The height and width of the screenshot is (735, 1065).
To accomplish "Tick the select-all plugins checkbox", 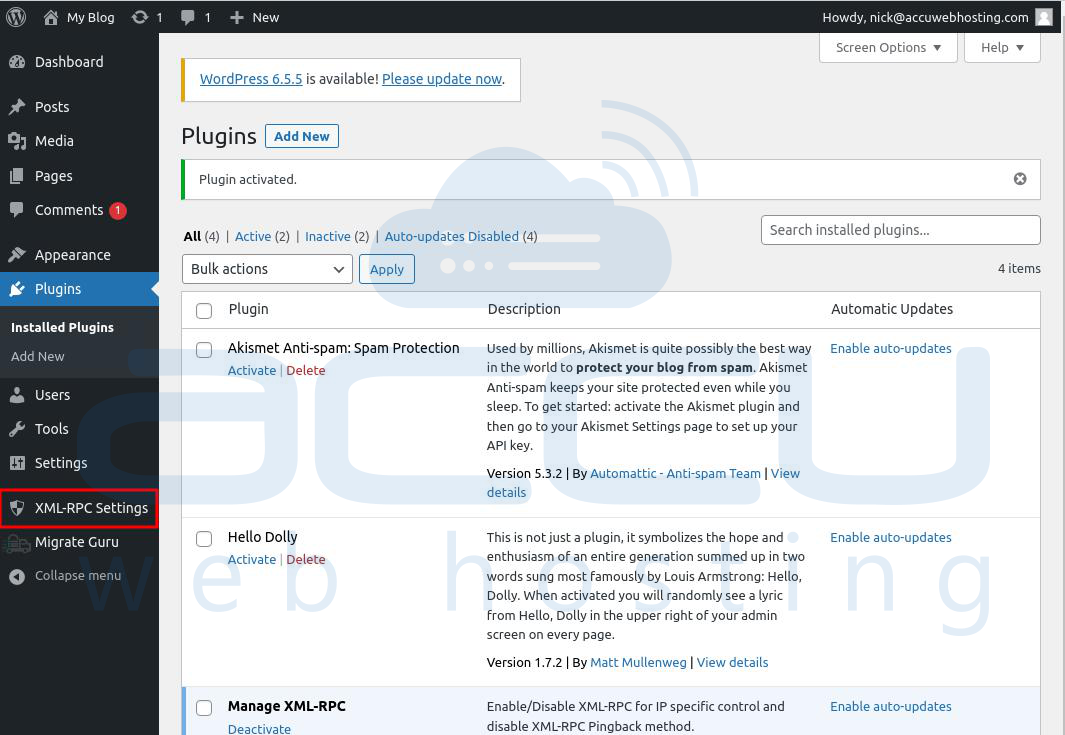I will click(x=204, y=310).
